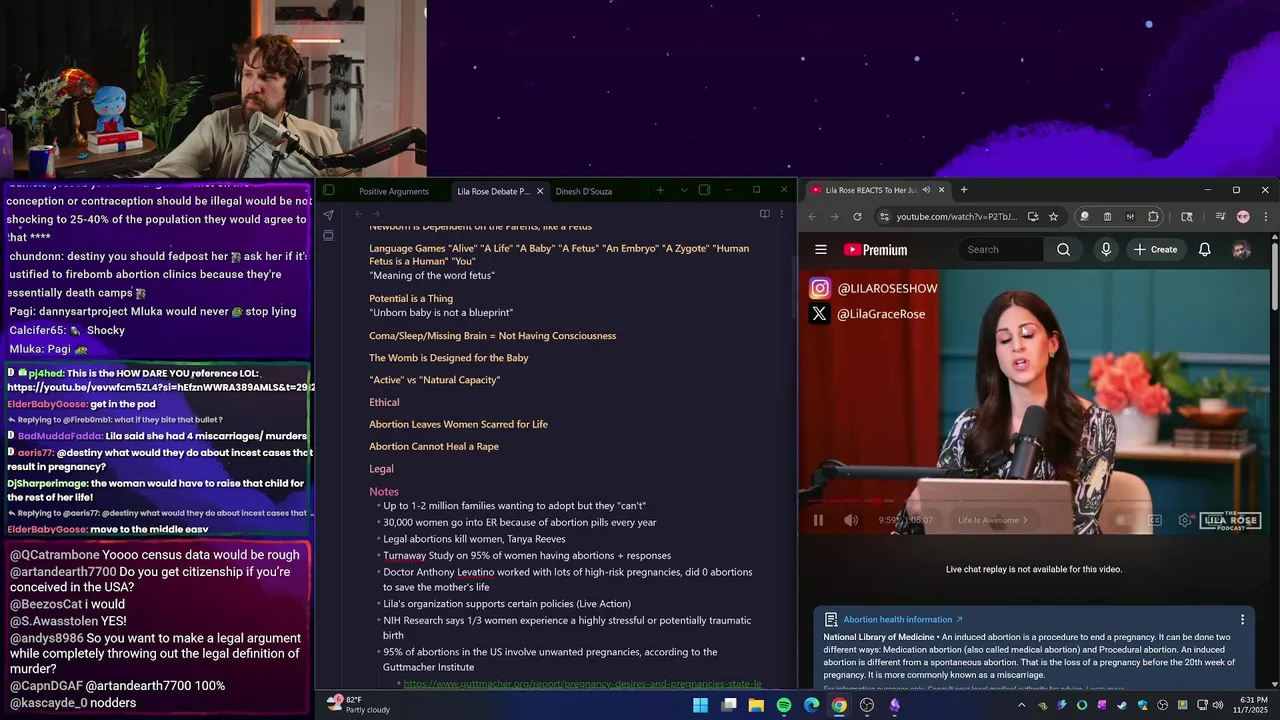The width and height of the screenshot is (1280, 720).
Task: Switch note to reading view book icon
Action: tap(764, 214)
